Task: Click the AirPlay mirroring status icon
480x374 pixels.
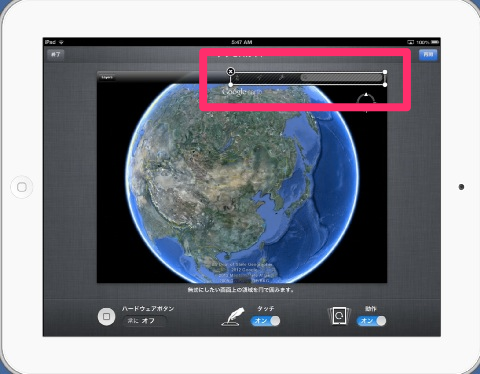Action: (411, 42)
